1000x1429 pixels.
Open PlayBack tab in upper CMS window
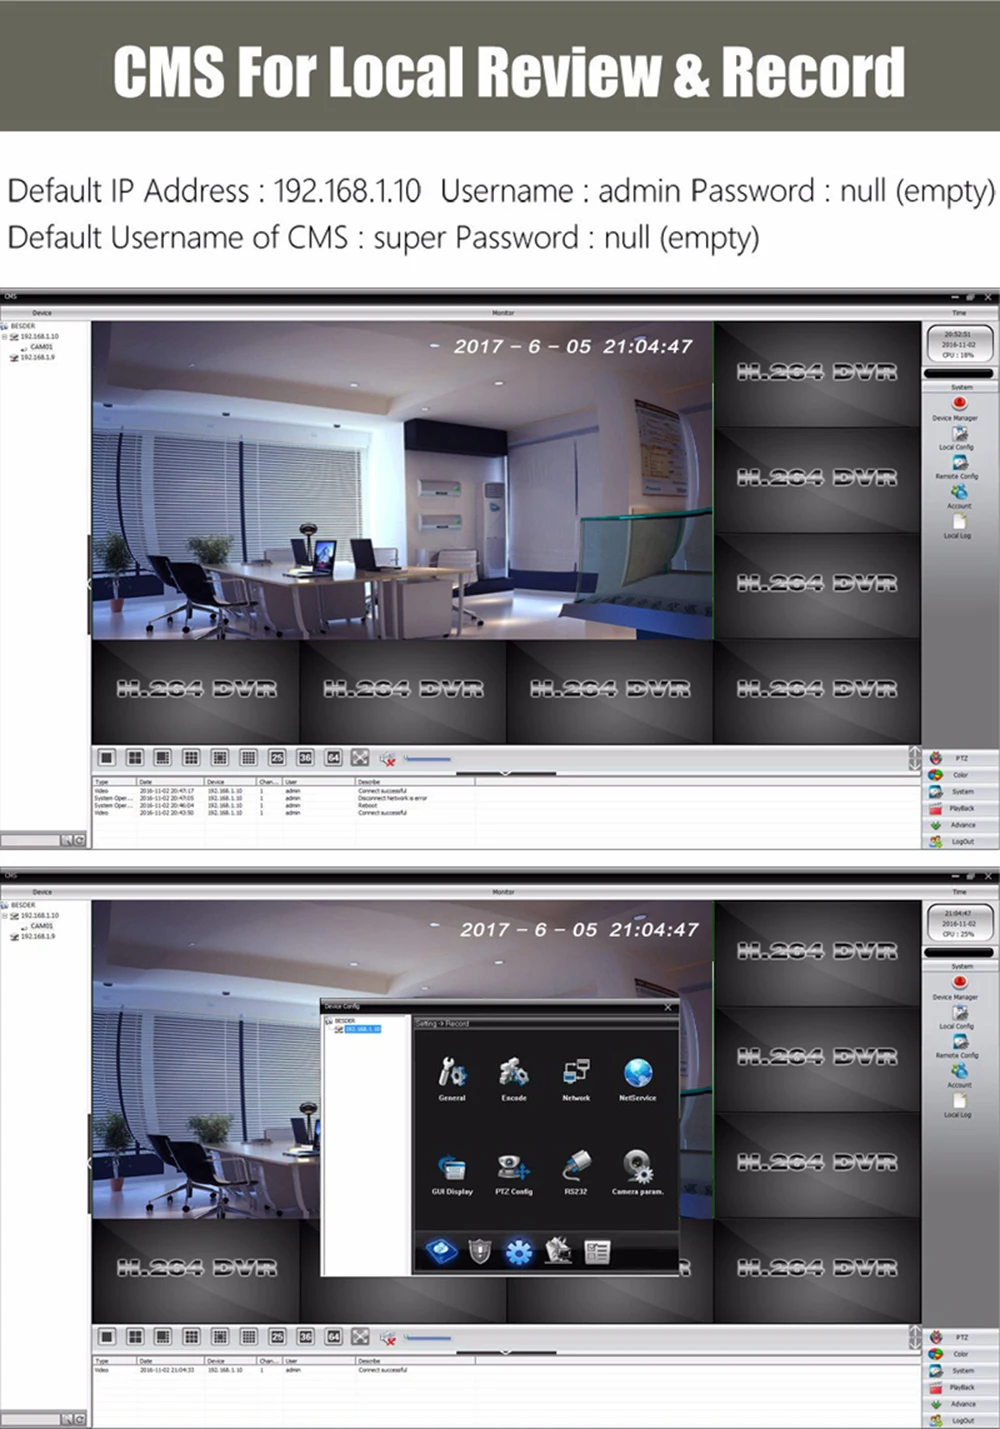click(960, 809)
